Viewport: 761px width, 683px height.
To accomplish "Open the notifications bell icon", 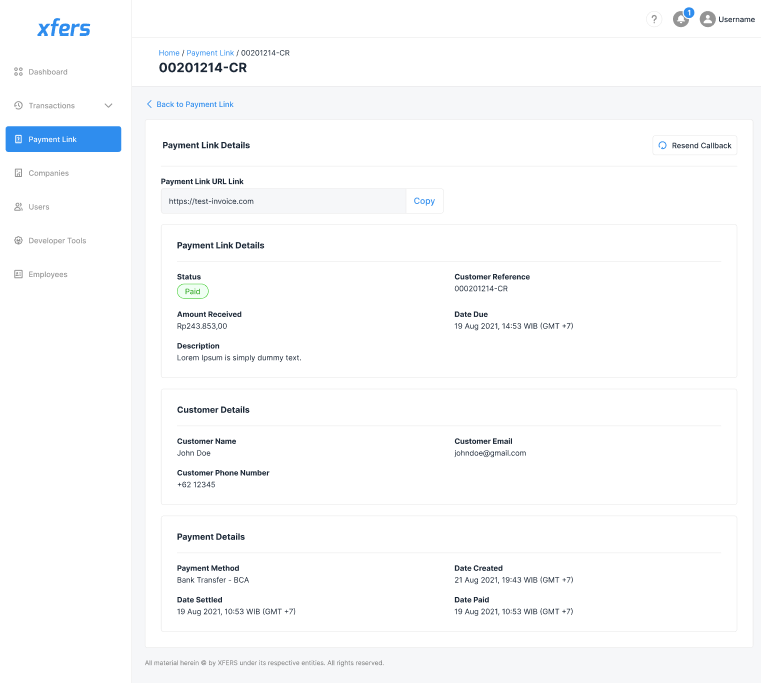I will coord(681,19).
